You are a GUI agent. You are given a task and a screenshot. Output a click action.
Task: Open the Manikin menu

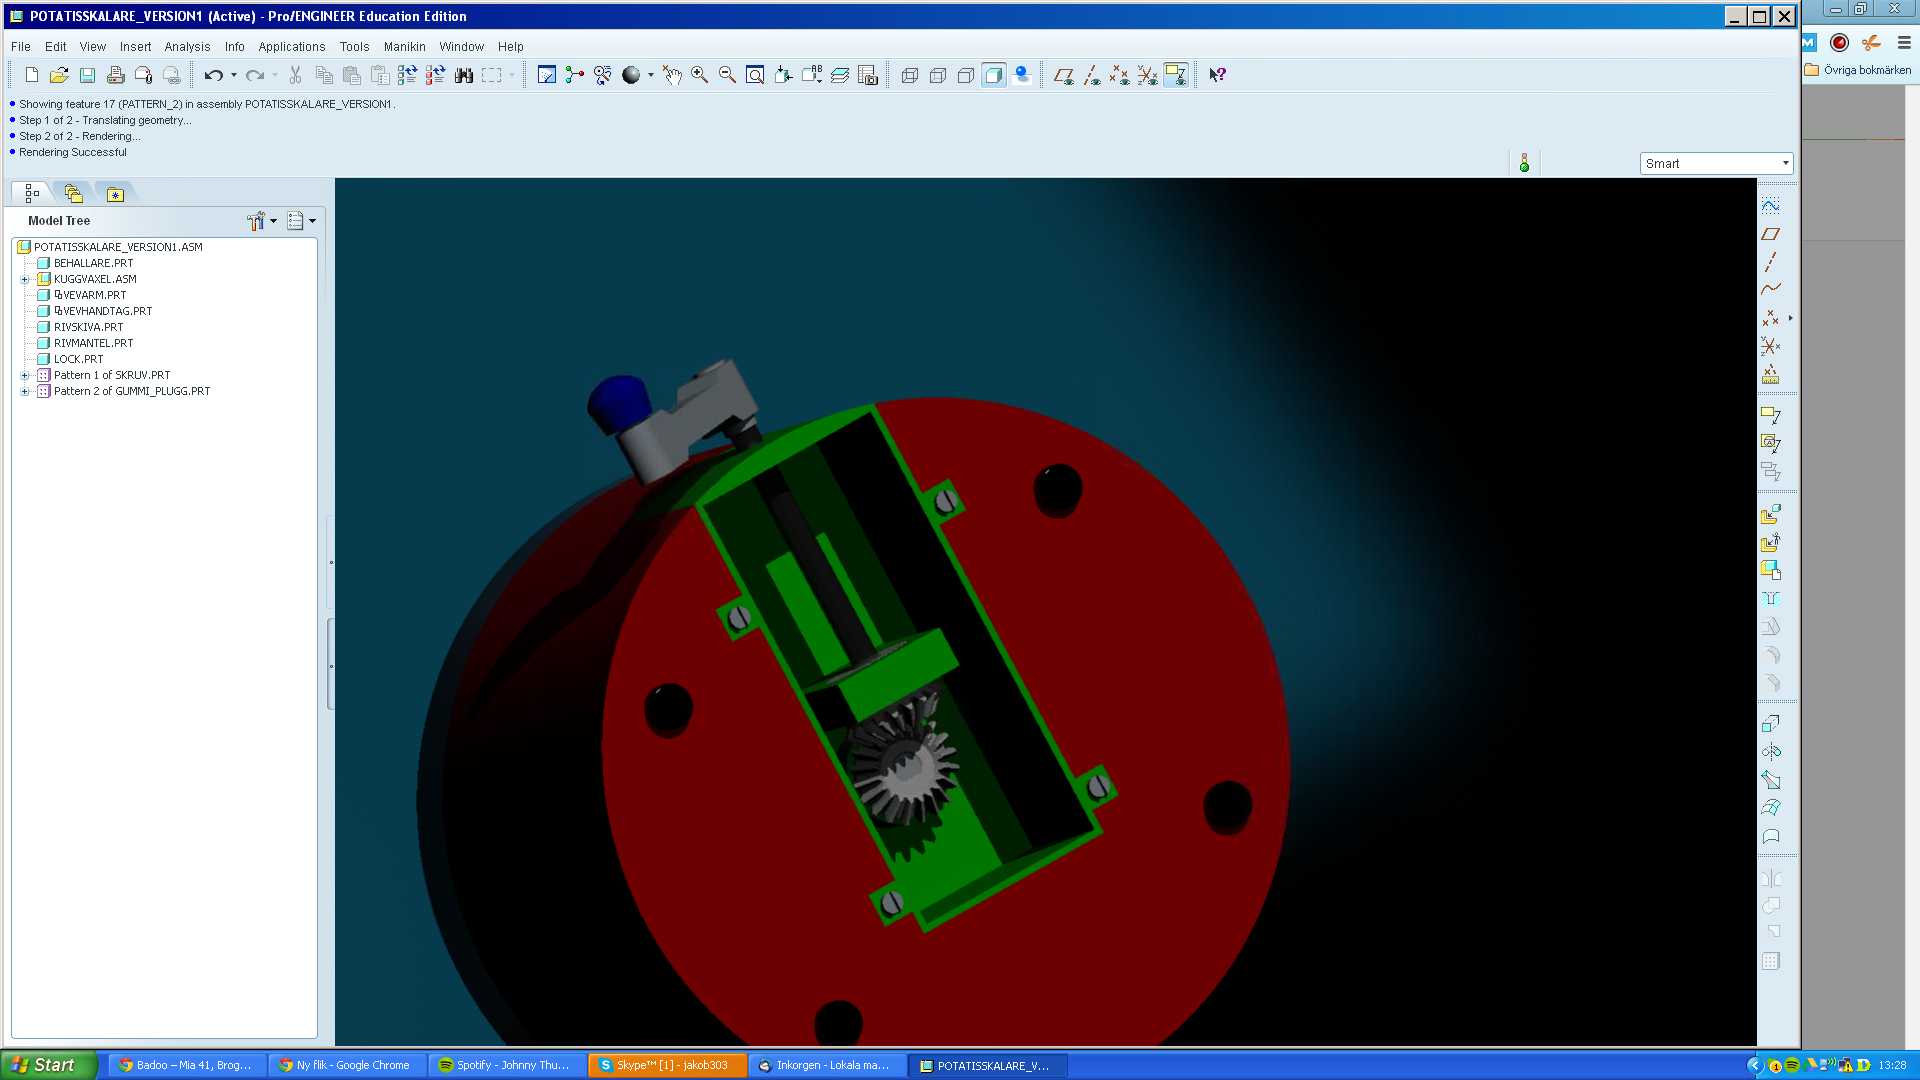tap(405, 47)
